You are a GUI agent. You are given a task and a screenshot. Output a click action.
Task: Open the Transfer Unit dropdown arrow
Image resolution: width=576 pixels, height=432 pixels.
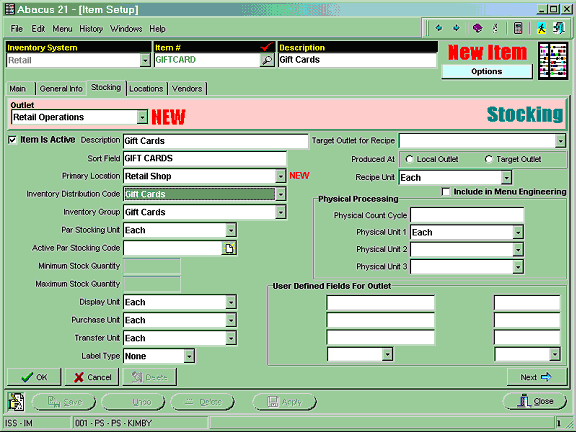pyautogui.click(x=231, y=338)
